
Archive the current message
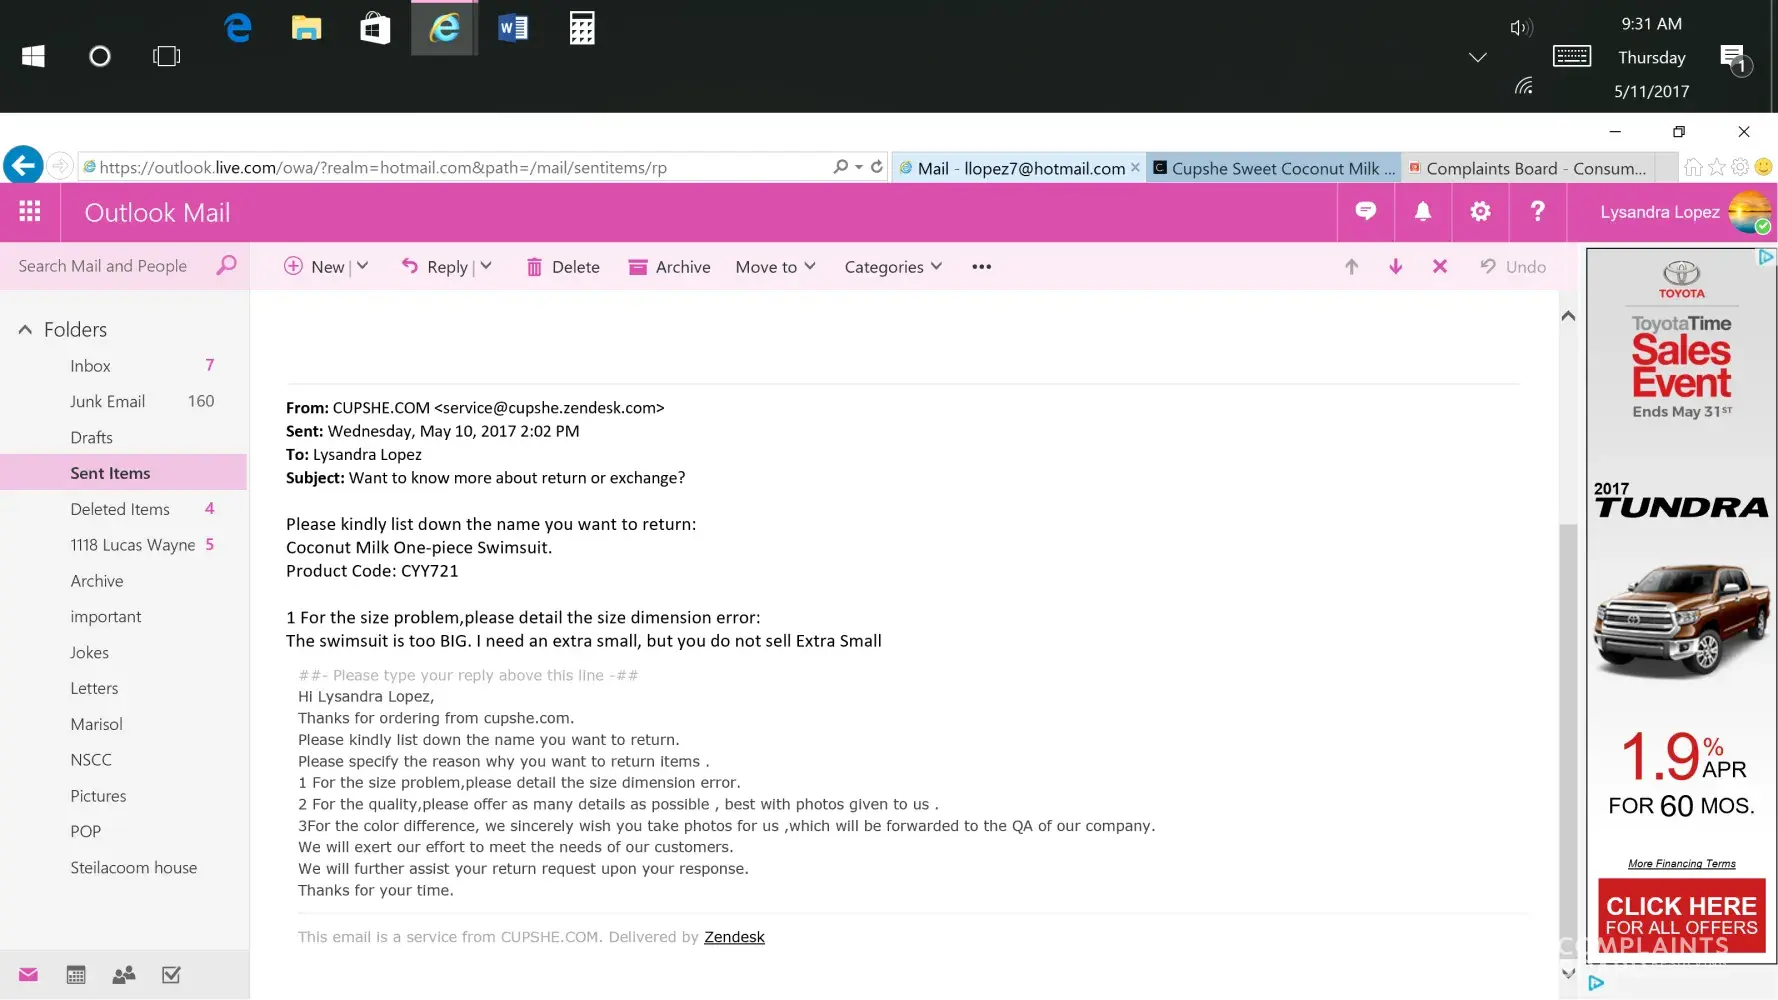(x=669, y=267)
